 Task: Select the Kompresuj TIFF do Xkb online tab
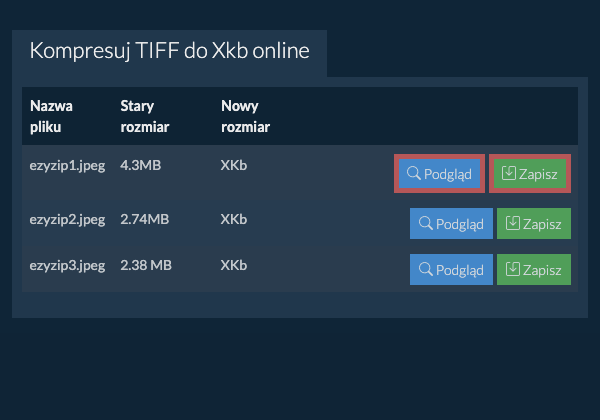point(169,52)
